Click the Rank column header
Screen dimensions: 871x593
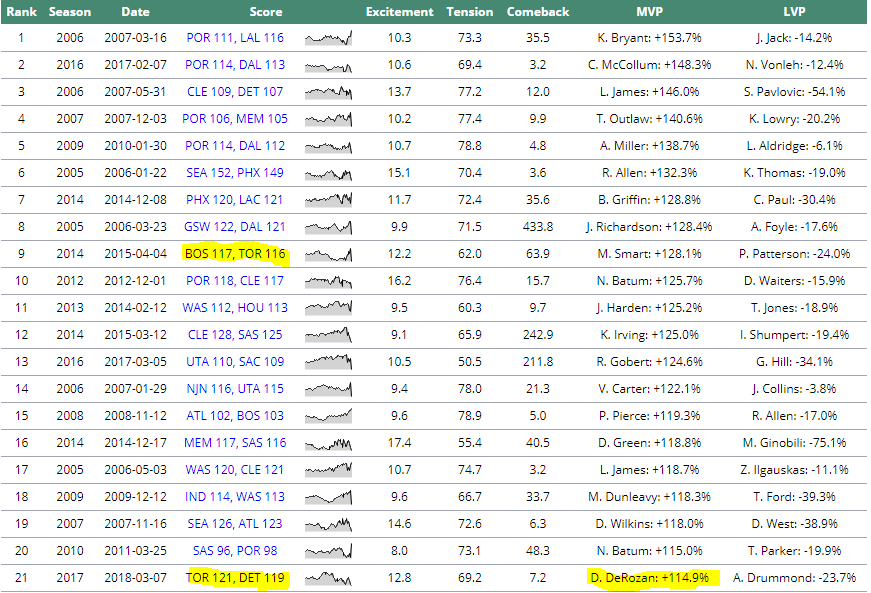(x=21, y=12)
